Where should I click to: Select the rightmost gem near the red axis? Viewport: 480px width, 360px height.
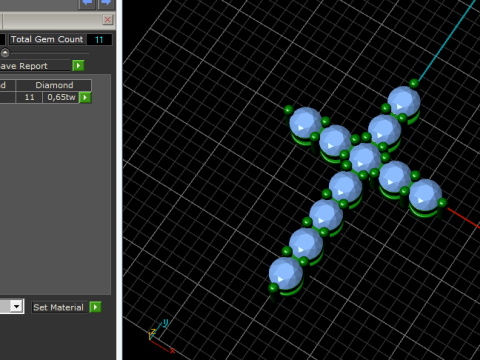click(425, 195)
